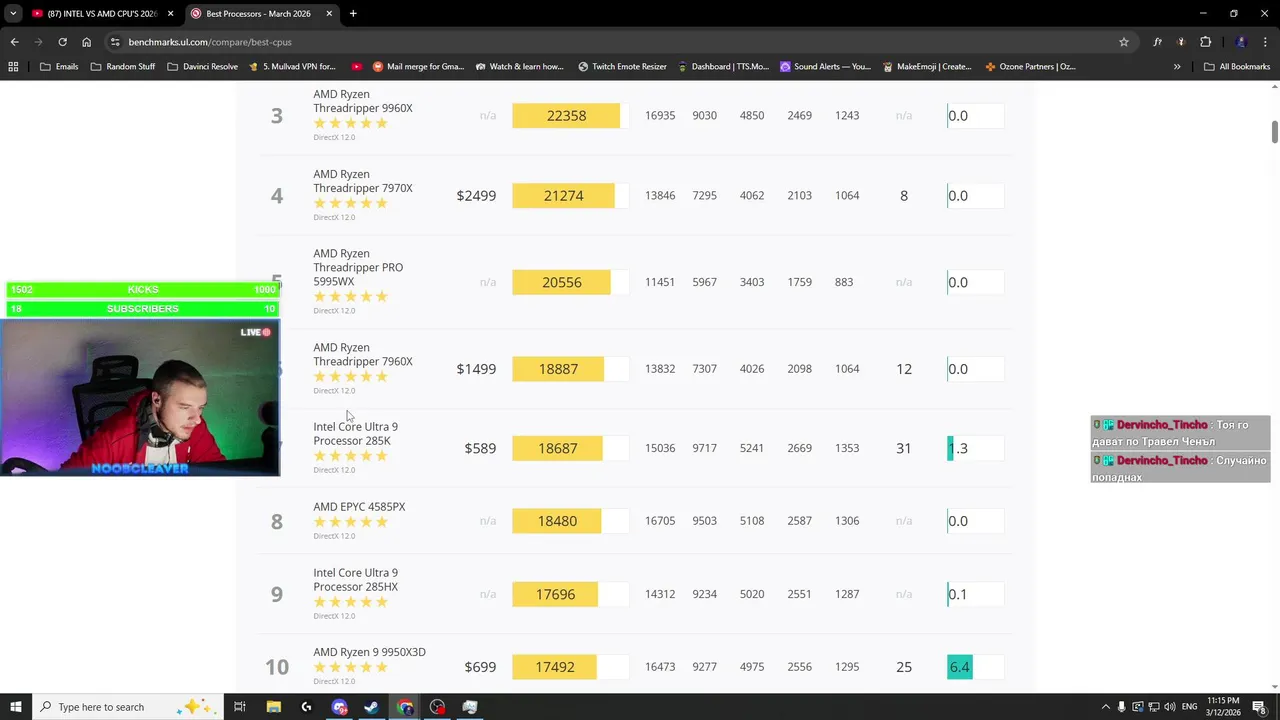1280x720 pixels.
Task: Reload the benchmarks page
Action: (62, 42)
